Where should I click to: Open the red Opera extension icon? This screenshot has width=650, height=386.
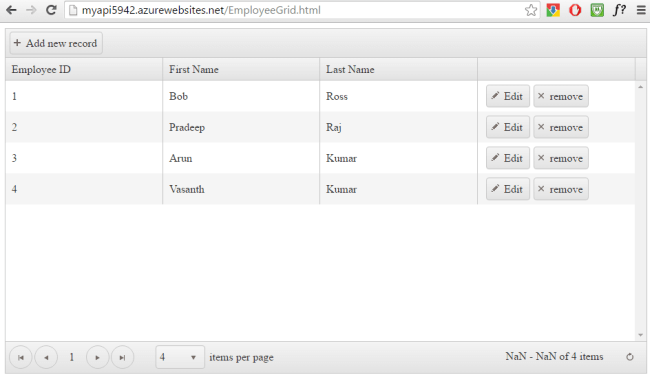point(575,10)
